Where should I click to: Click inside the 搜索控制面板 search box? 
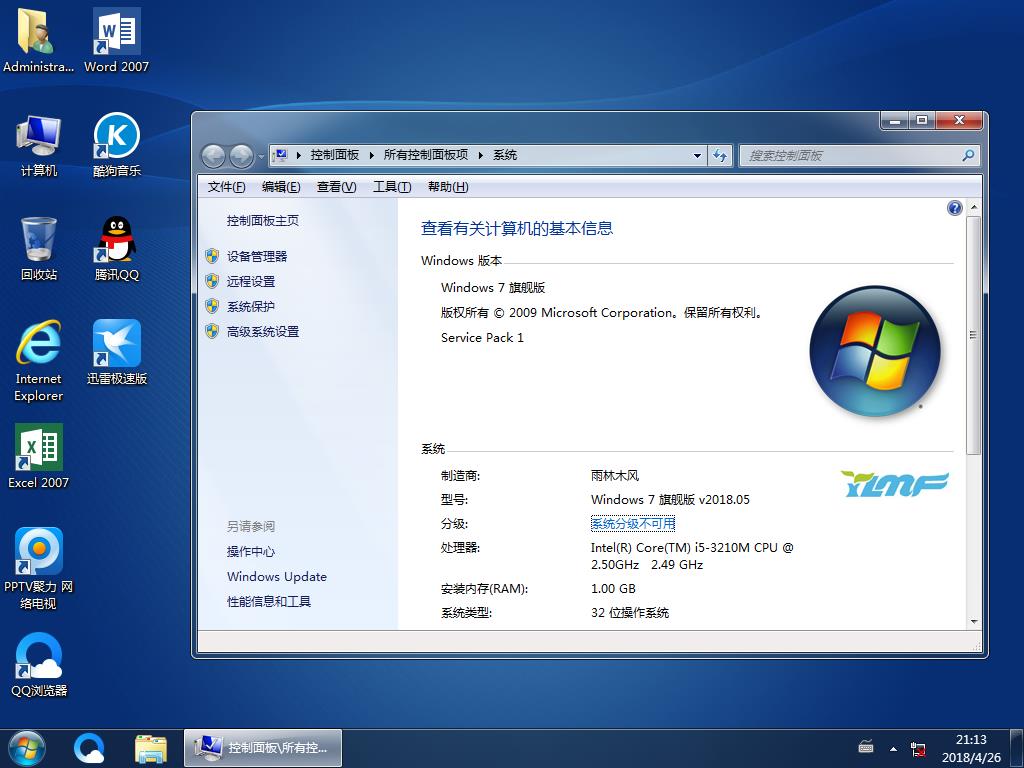855,155
